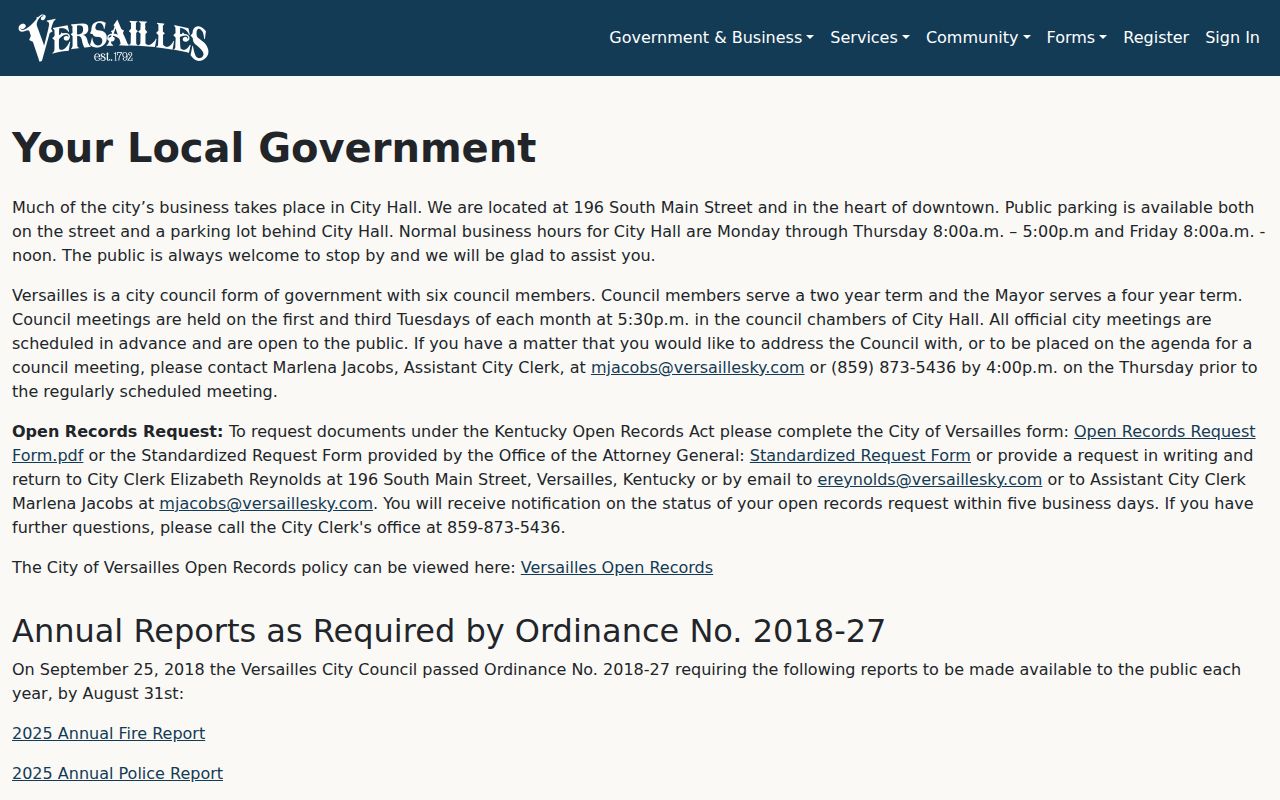1280x800 pixels.
Task: Click the Annual Reports Ordinance No. 2018-27 heading
Action: click(x=449, y=631)
